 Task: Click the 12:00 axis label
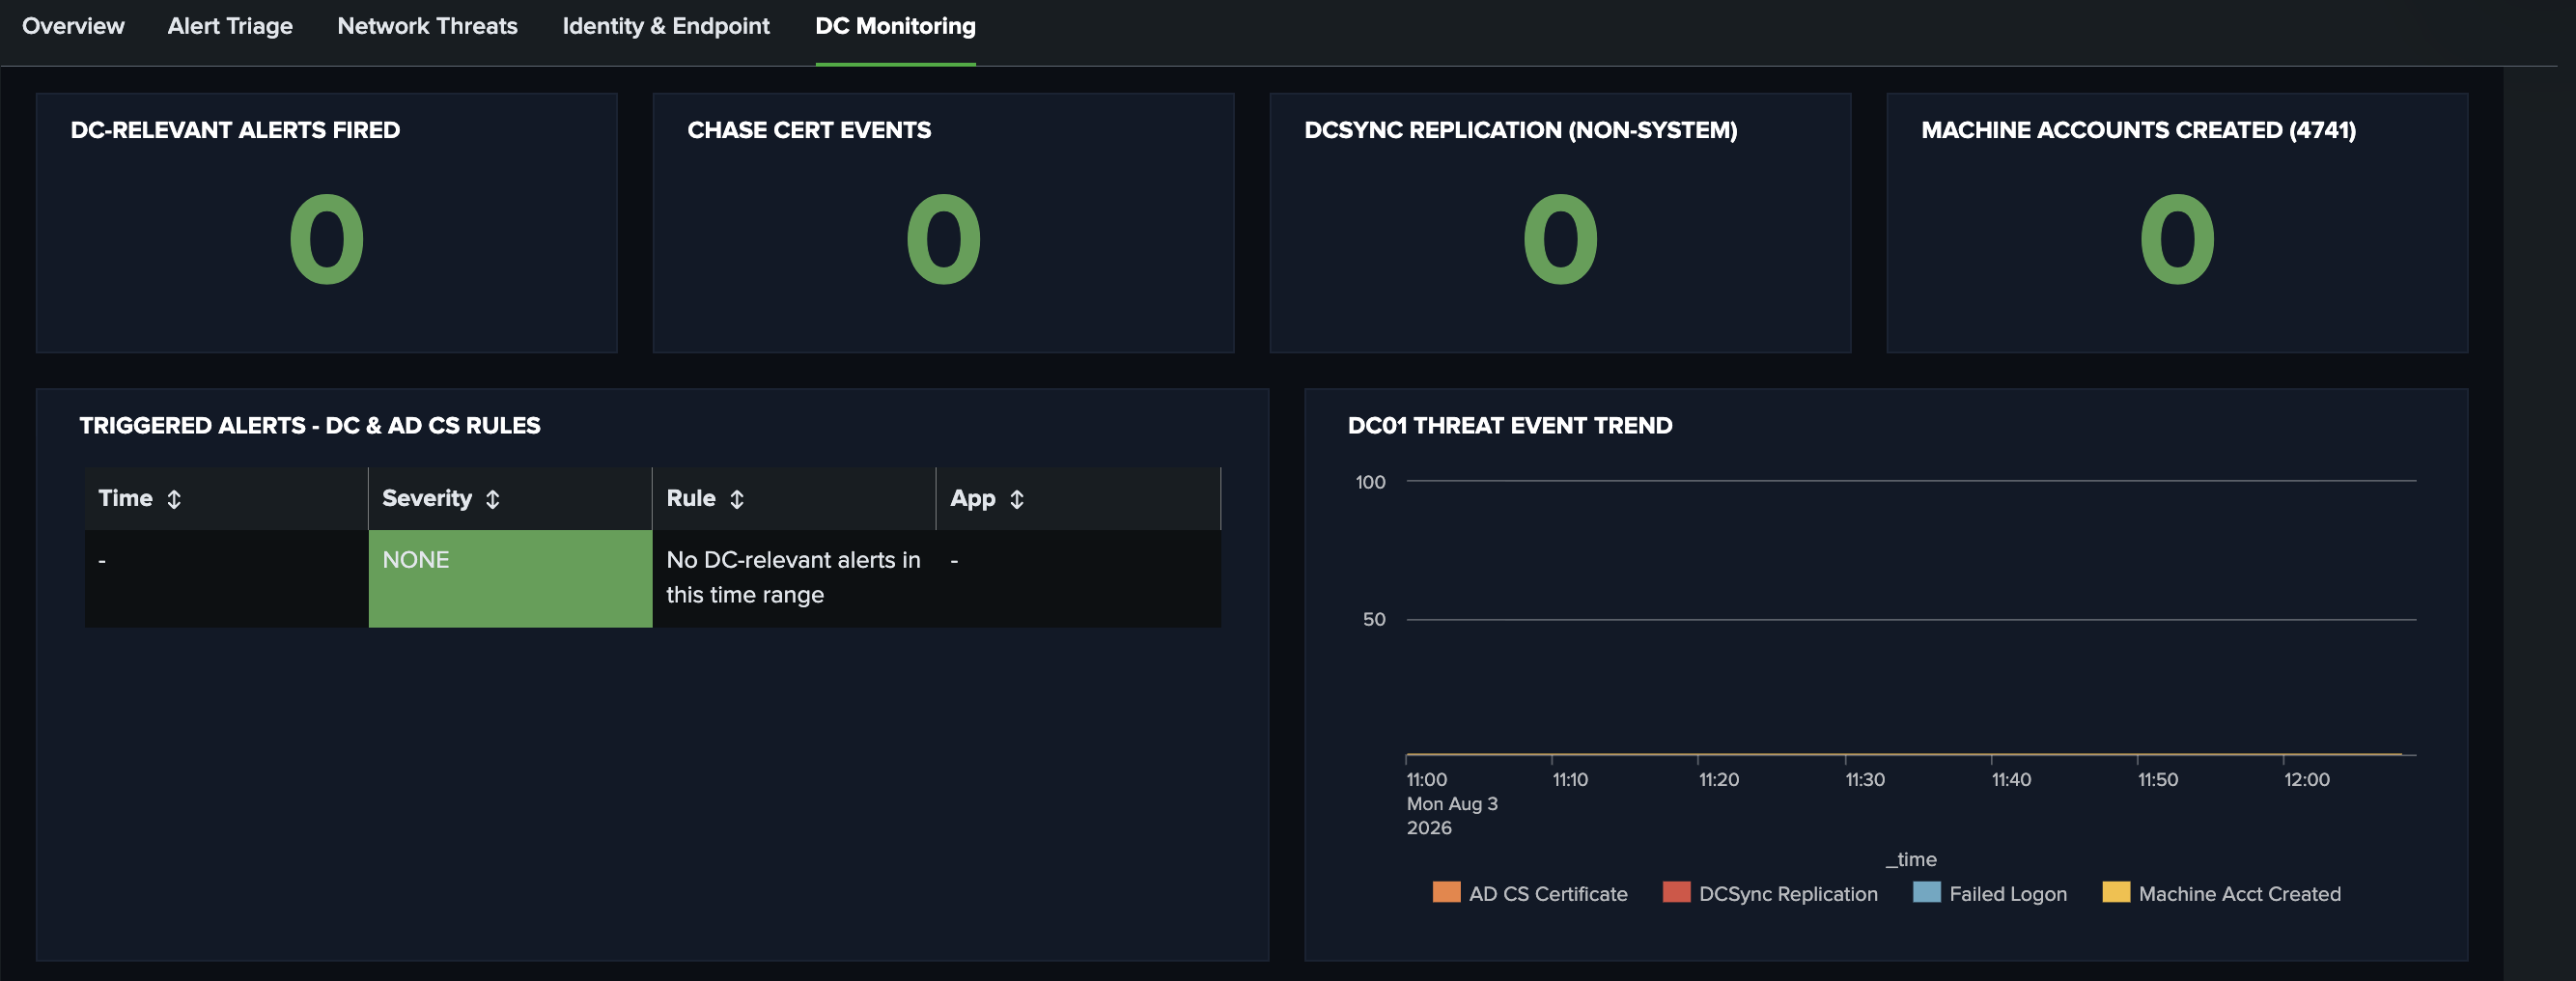tap(2306, 779)
